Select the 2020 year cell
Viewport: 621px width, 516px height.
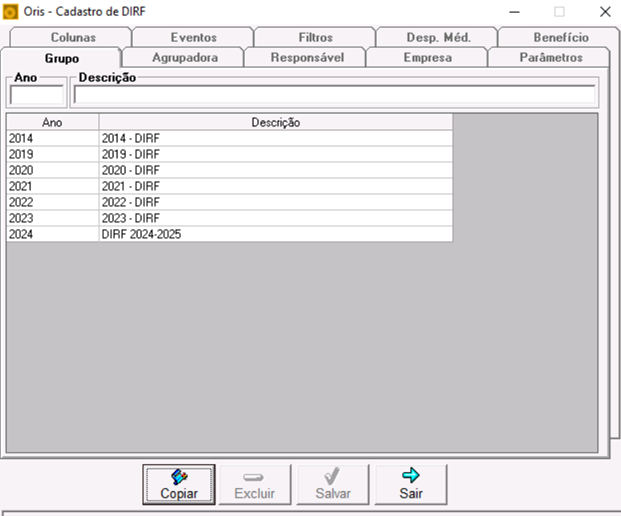(x=52, y=170)
